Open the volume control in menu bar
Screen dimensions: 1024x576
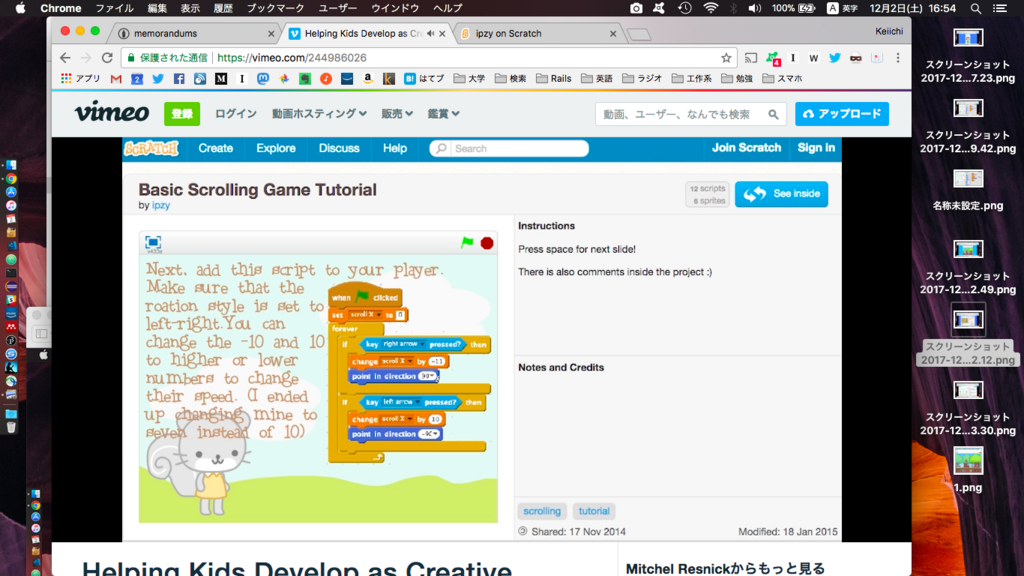tap(754, 8)
